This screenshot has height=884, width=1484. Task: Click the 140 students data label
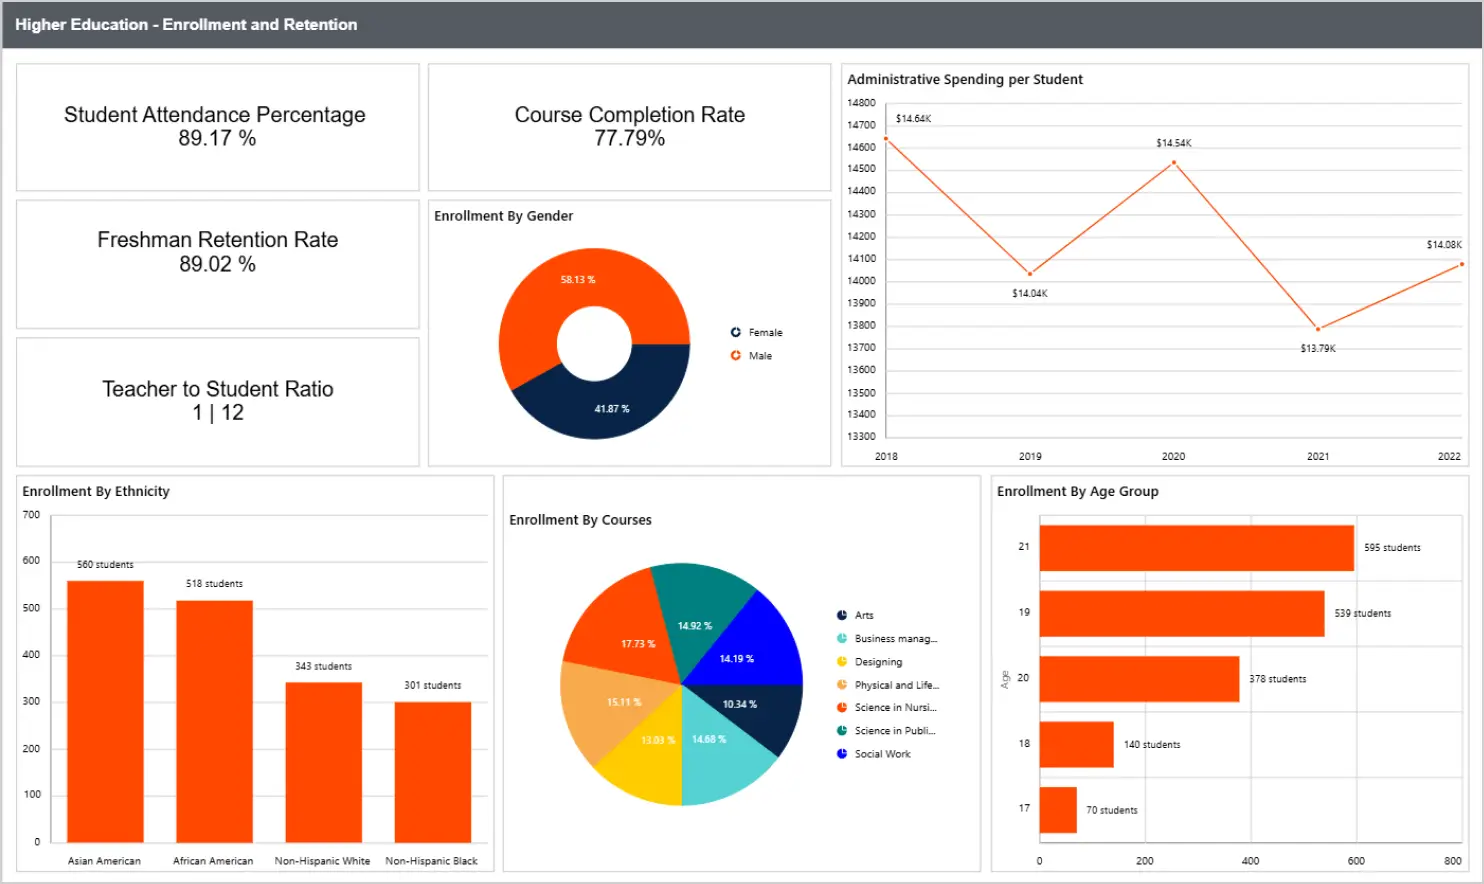tap(1152, 745)
